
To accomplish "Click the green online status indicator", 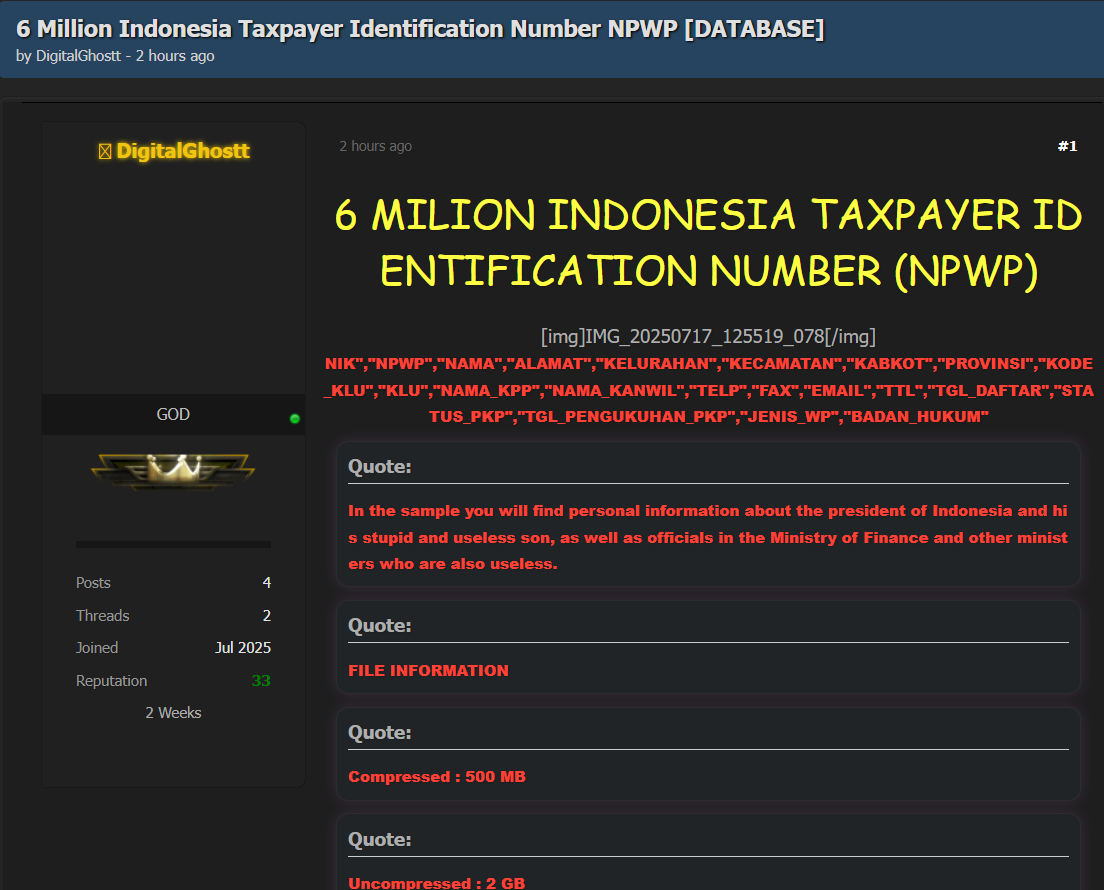I will (295, 418).
